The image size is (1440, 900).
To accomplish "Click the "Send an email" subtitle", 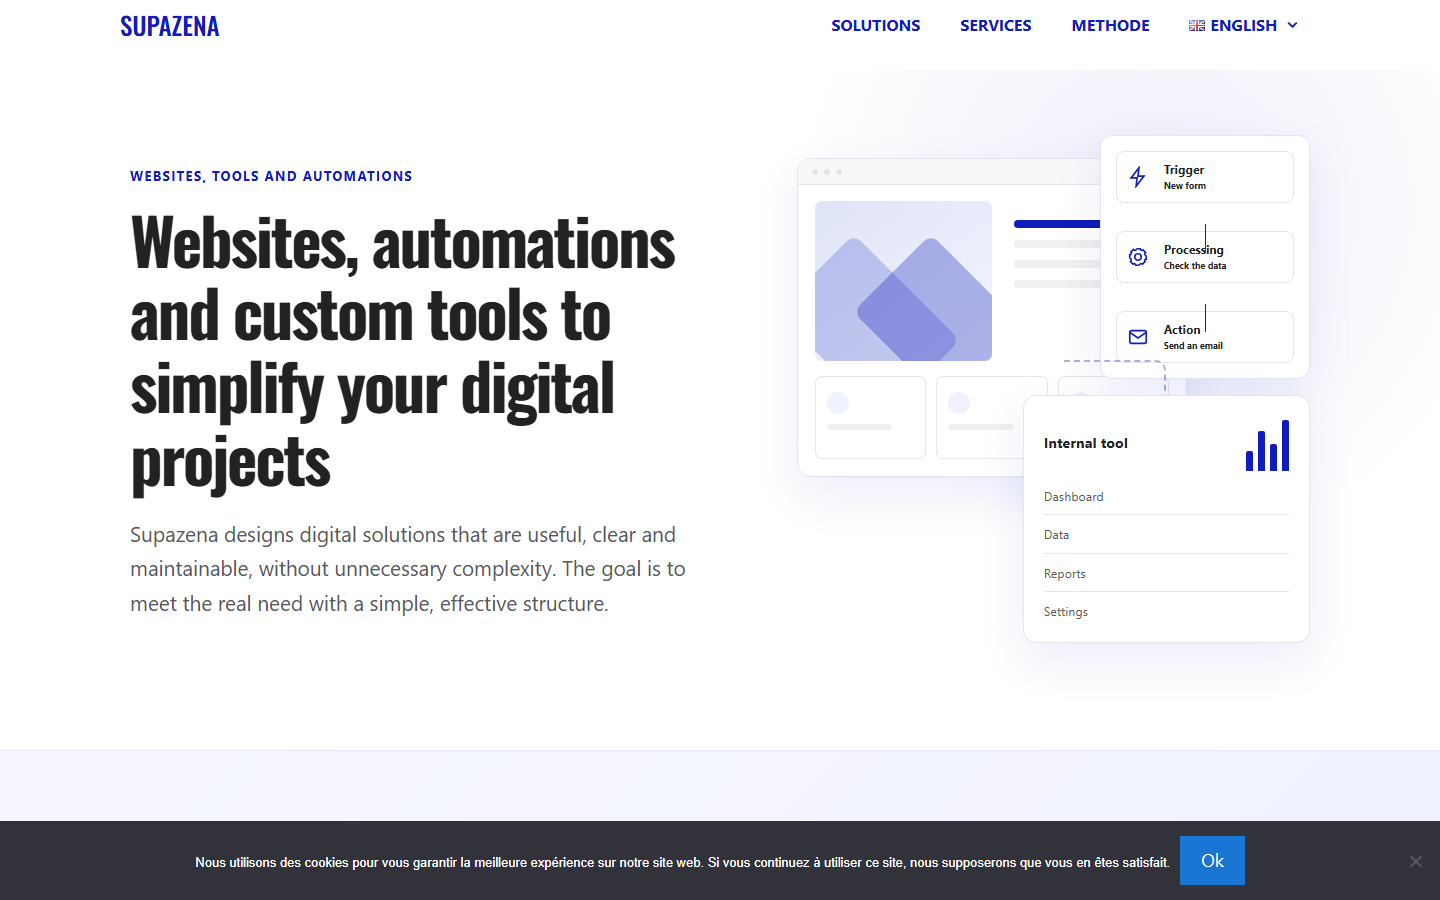I will 1193,346.
